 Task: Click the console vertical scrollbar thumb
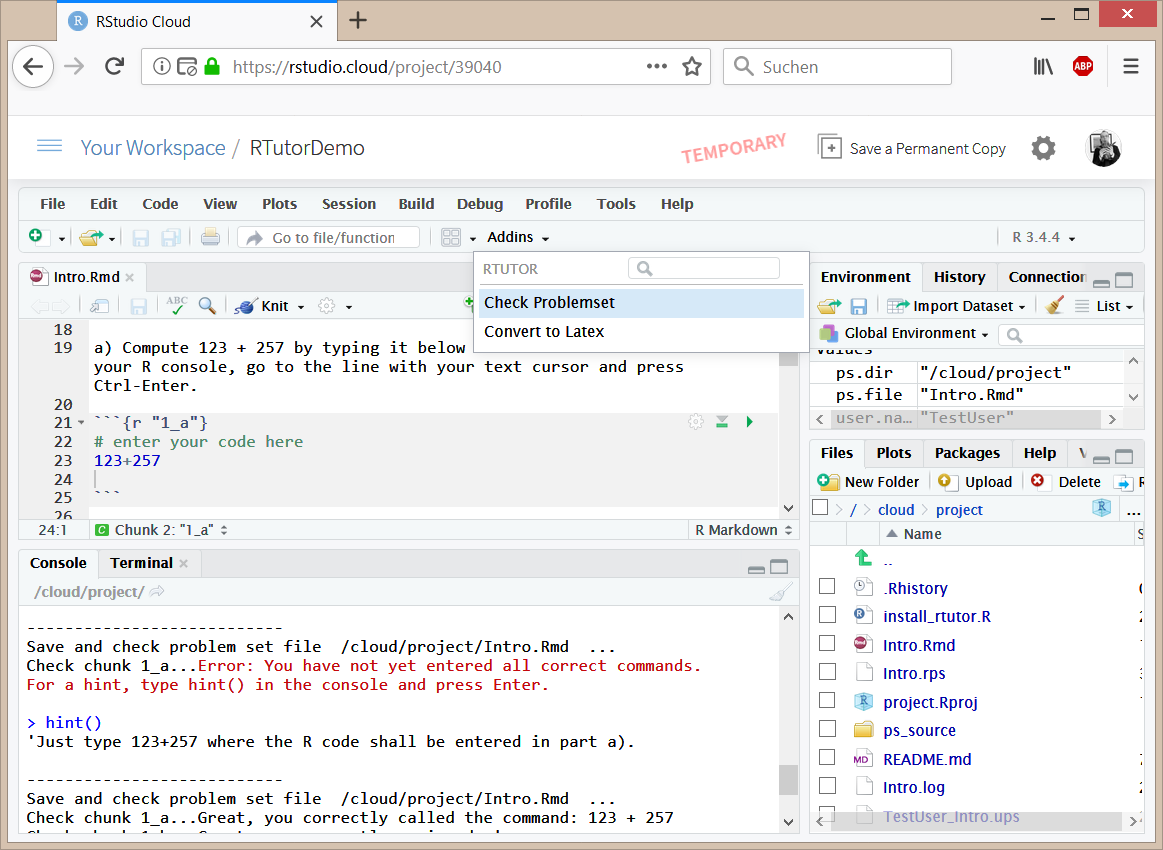tap(788, 780)
